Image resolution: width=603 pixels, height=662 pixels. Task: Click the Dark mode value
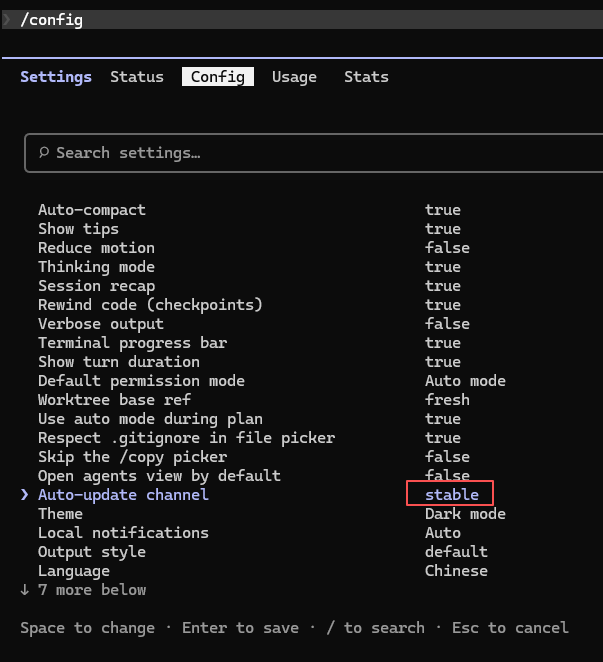465,514
